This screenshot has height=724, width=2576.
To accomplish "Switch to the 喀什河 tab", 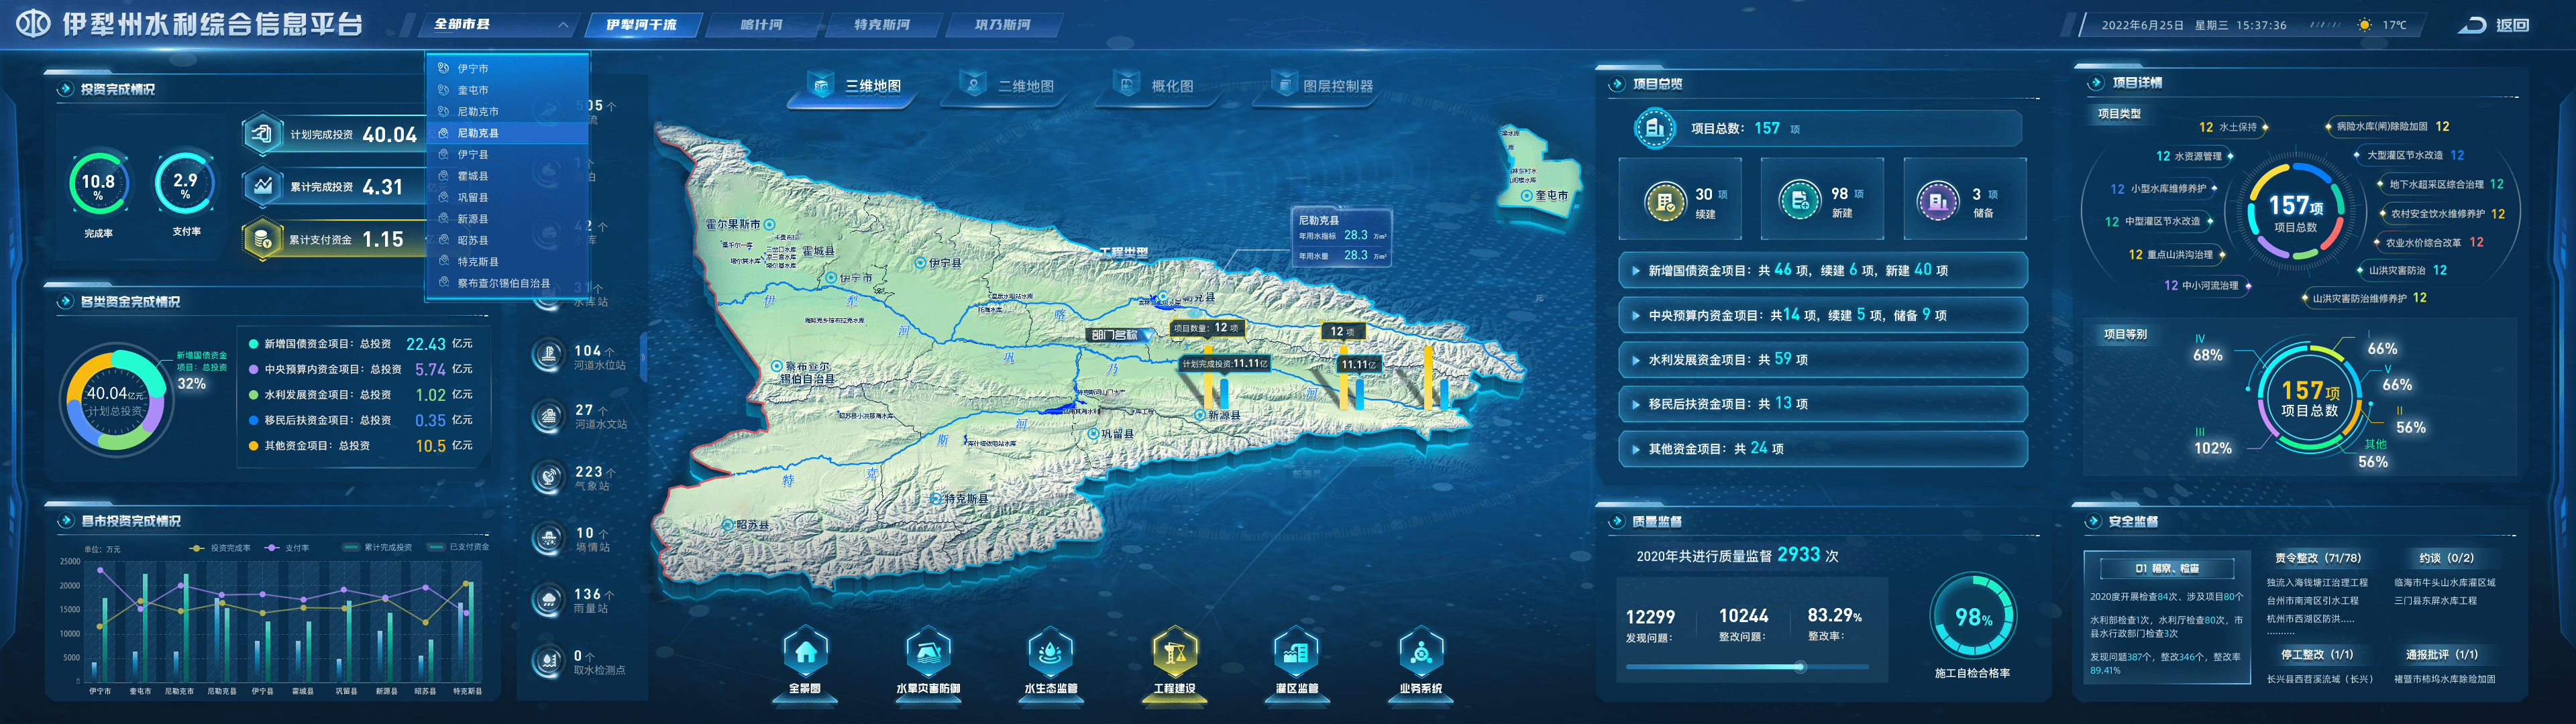I will click(x=762, y=25).
